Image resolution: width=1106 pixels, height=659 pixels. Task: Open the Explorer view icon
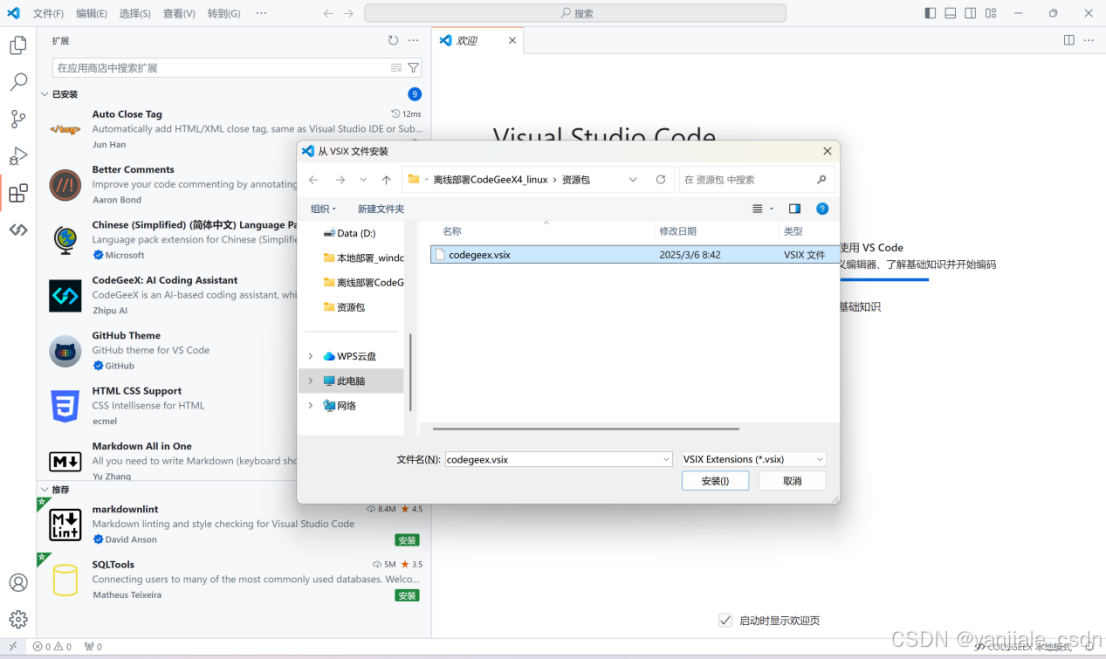pos(18,45)
